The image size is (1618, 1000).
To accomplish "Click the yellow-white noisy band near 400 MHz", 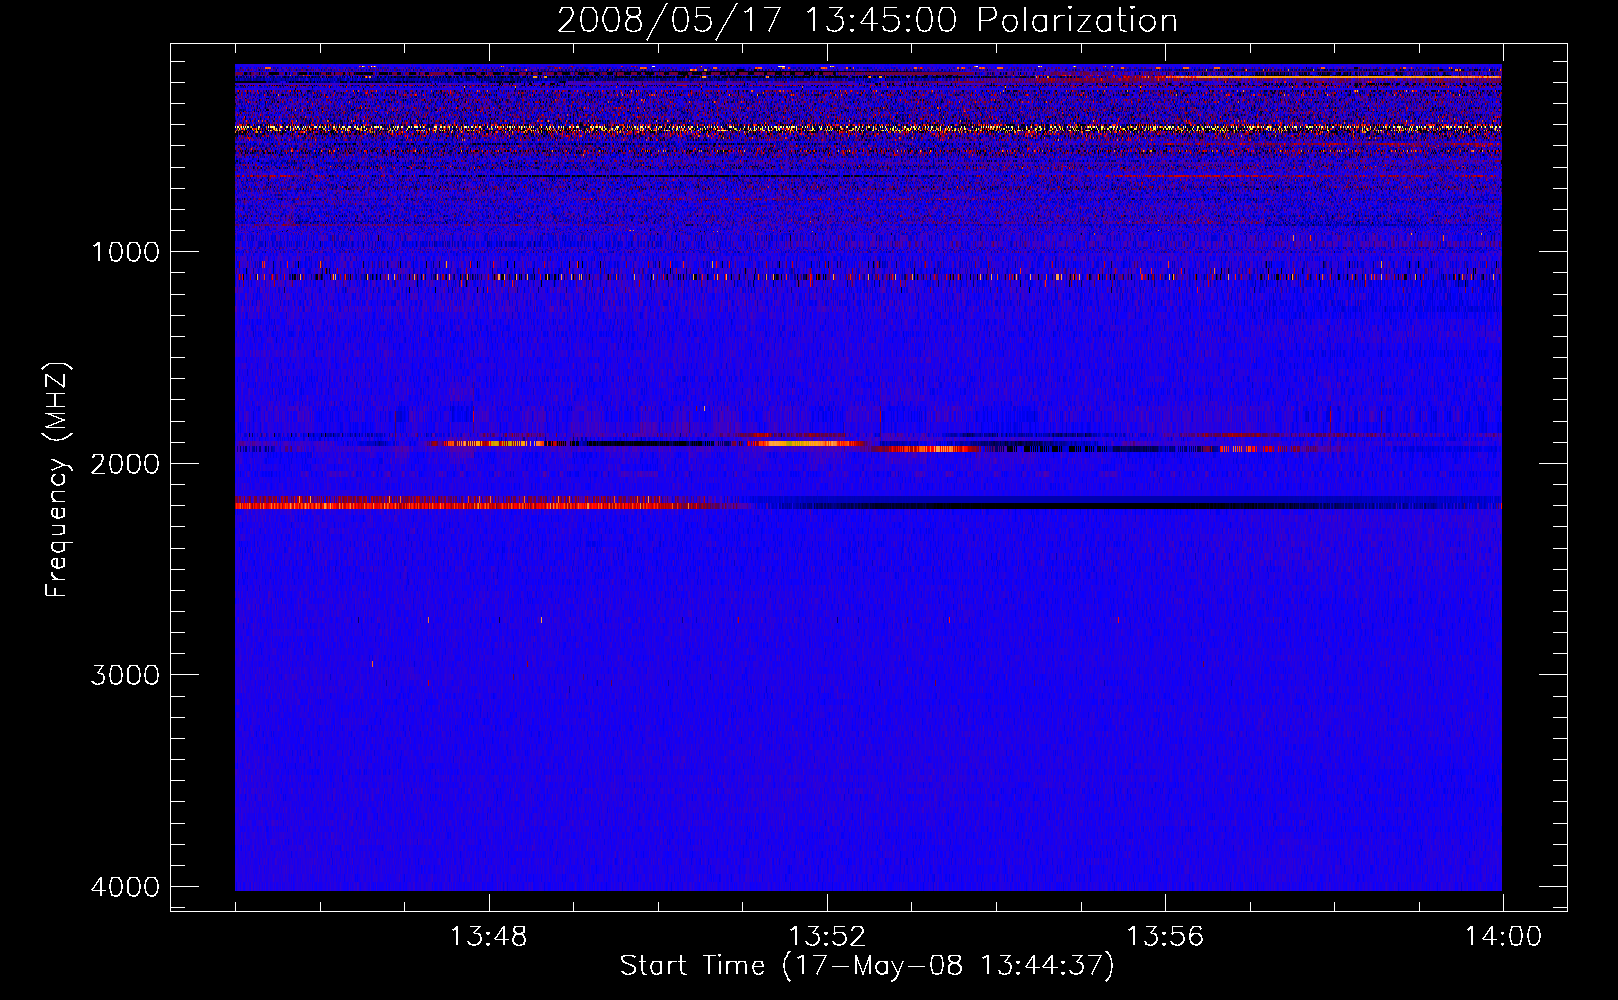I will [868, 128].
